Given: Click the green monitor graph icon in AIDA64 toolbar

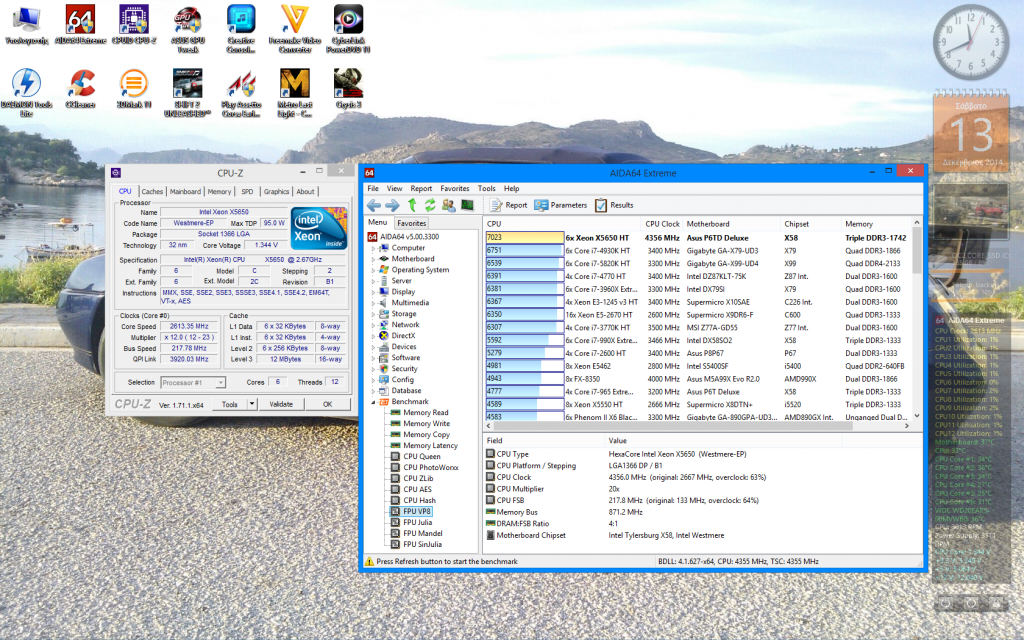Looking at the screenshot, I should (x=467, y=205).
